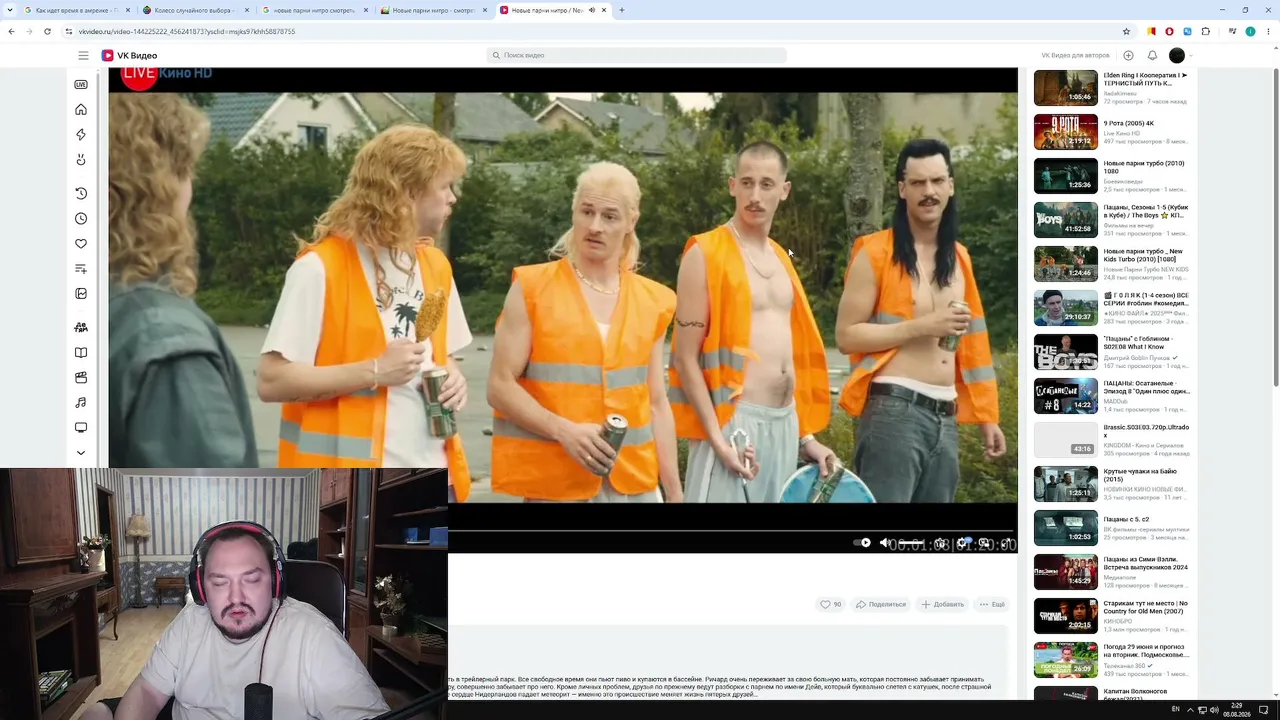The width and height of the screenshot is (1280, 720).
Task: Open the tab search dropdown arrow
Action: (x=11, y=10)
